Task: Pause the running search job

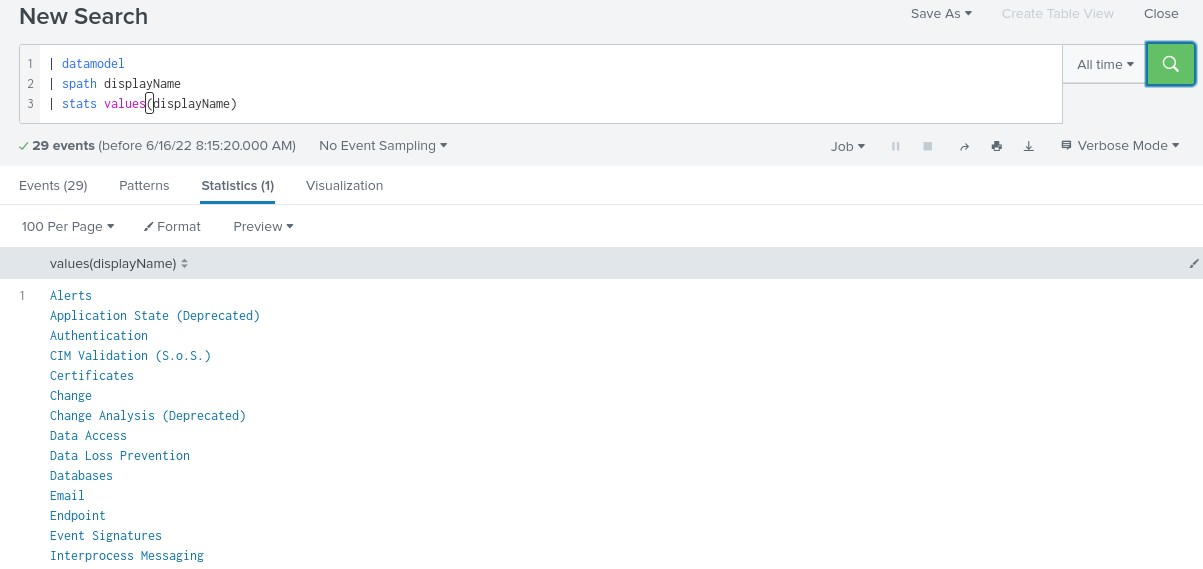Action: coord(895,146)
